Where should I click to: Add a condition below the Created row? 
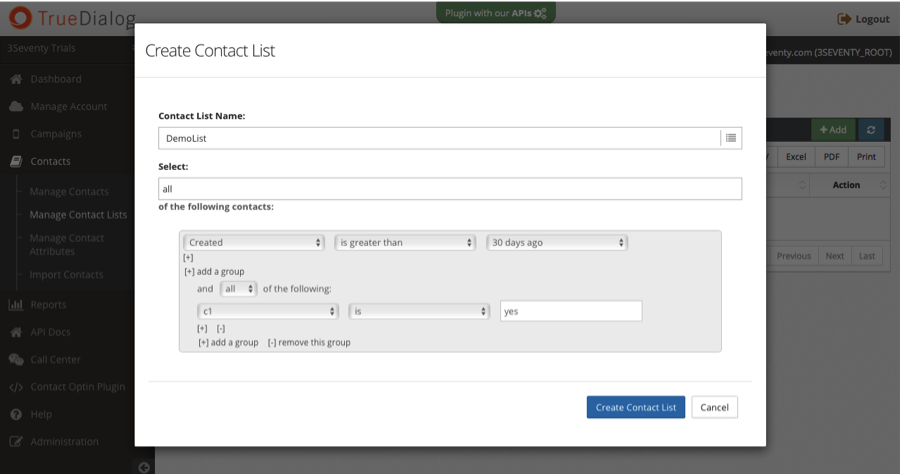[x=188, y=258]
